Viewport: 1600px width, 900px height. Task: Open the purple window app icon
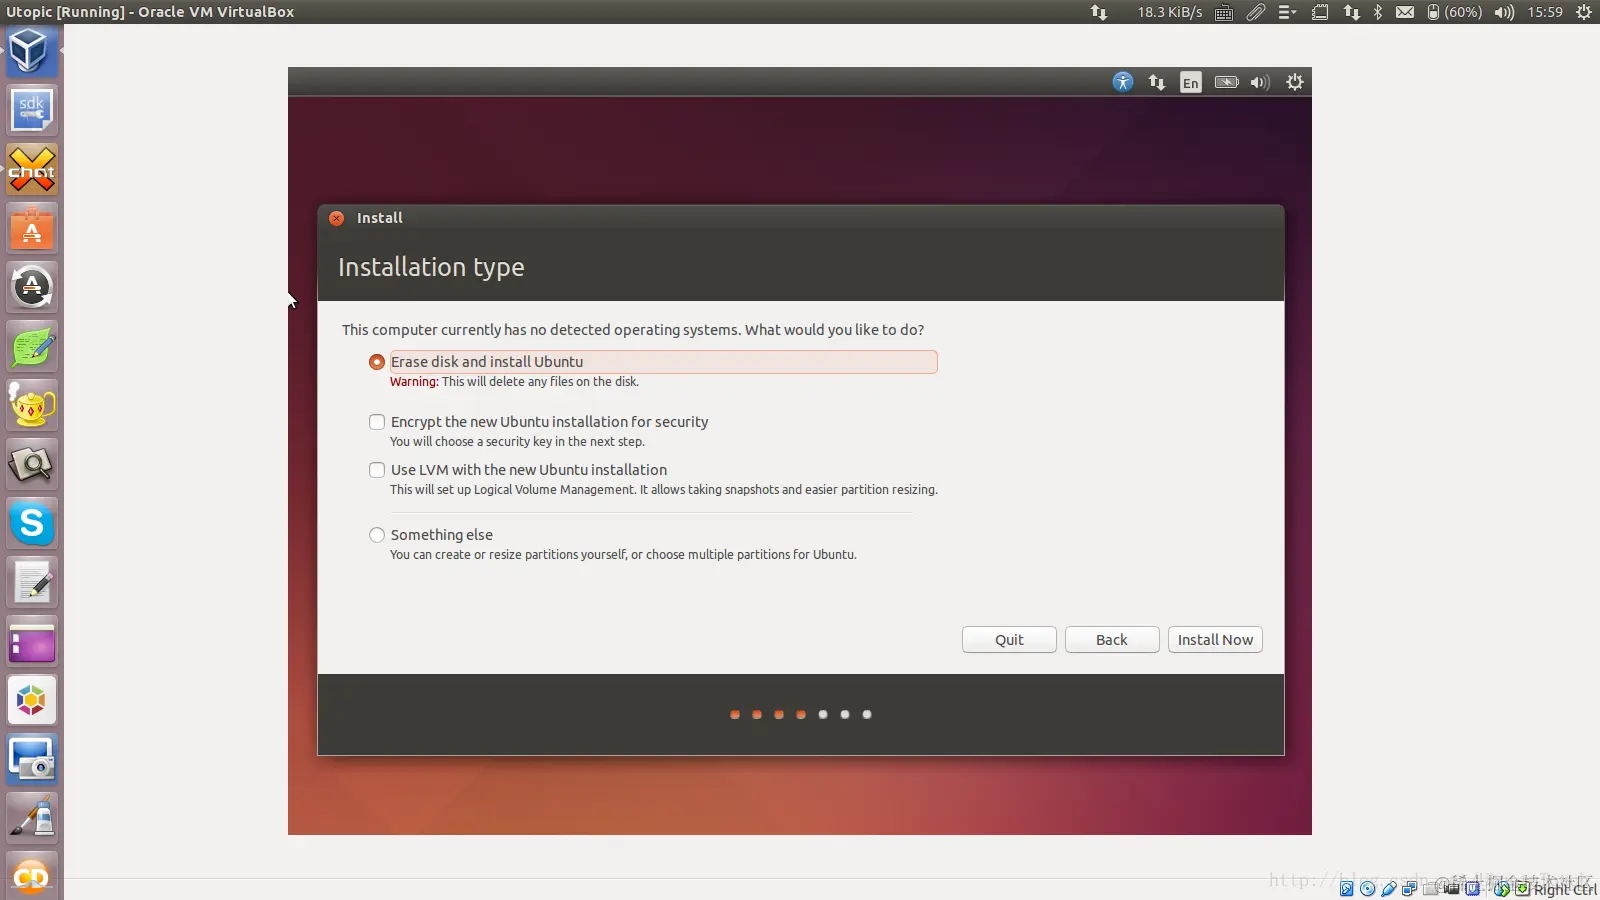[32, 641]
